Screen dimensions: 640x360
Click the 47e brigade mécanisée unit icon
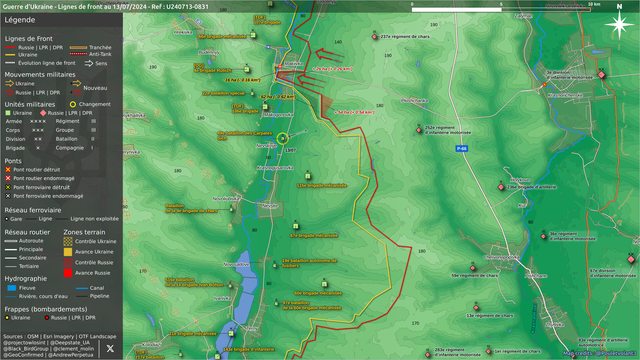[x=296, y=226]
